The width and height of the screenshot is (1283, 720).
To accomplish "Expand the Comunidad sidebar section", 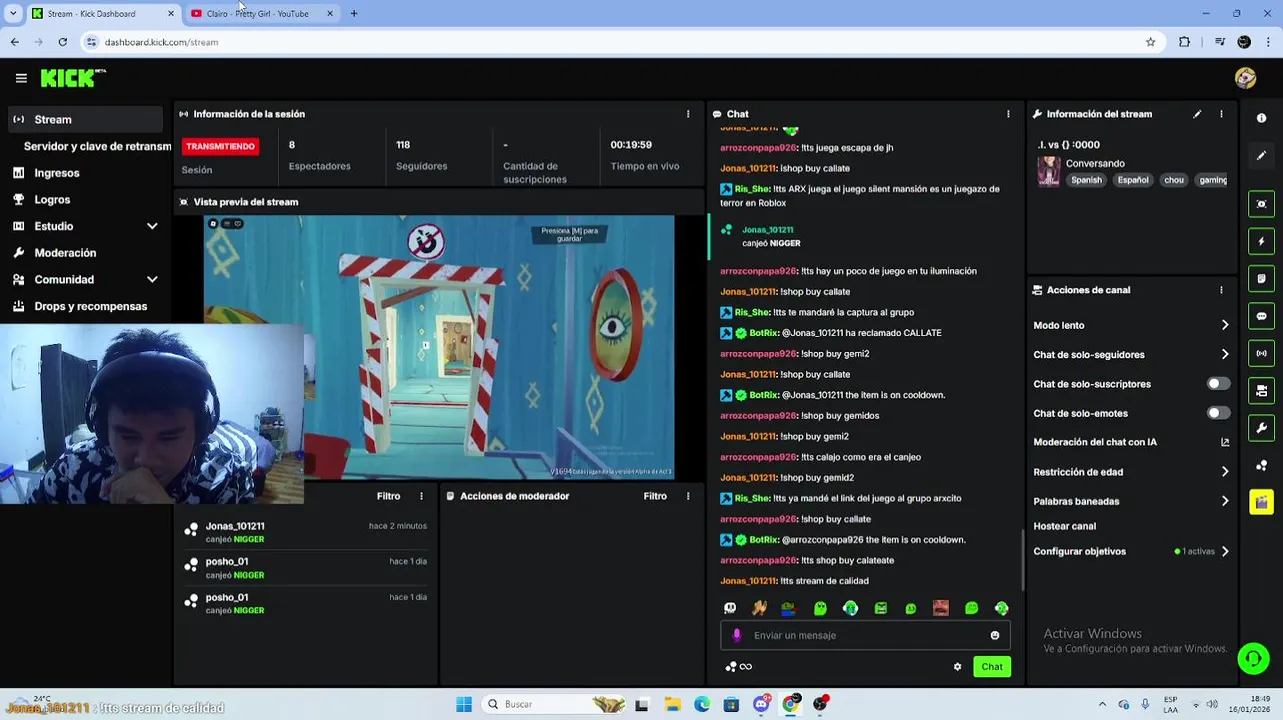I will pos(152,280).
